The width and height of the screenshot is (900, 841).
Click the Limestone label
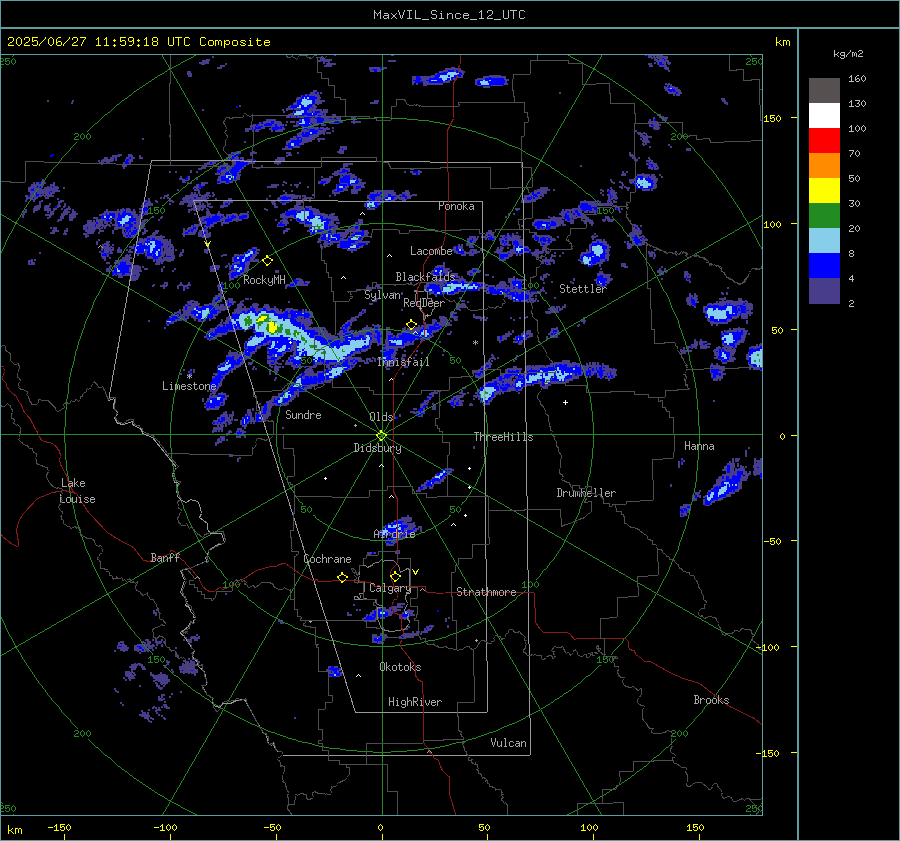pos(189,386)
